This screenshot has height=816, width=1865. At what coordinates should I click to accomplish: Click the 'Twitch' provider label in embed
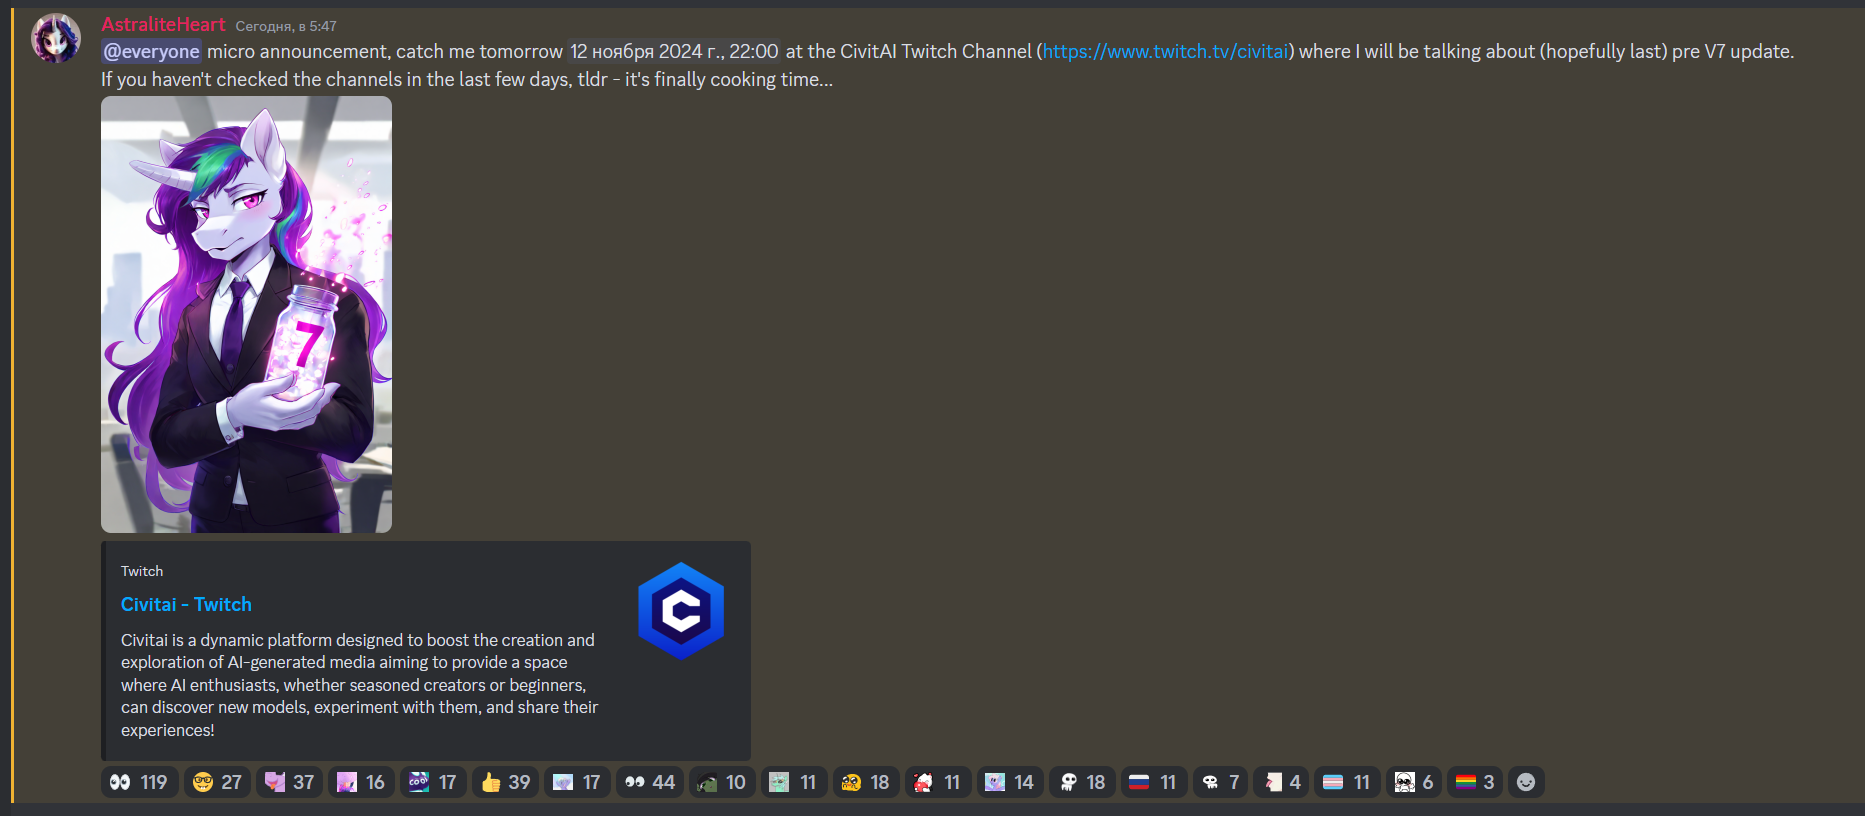142,571
